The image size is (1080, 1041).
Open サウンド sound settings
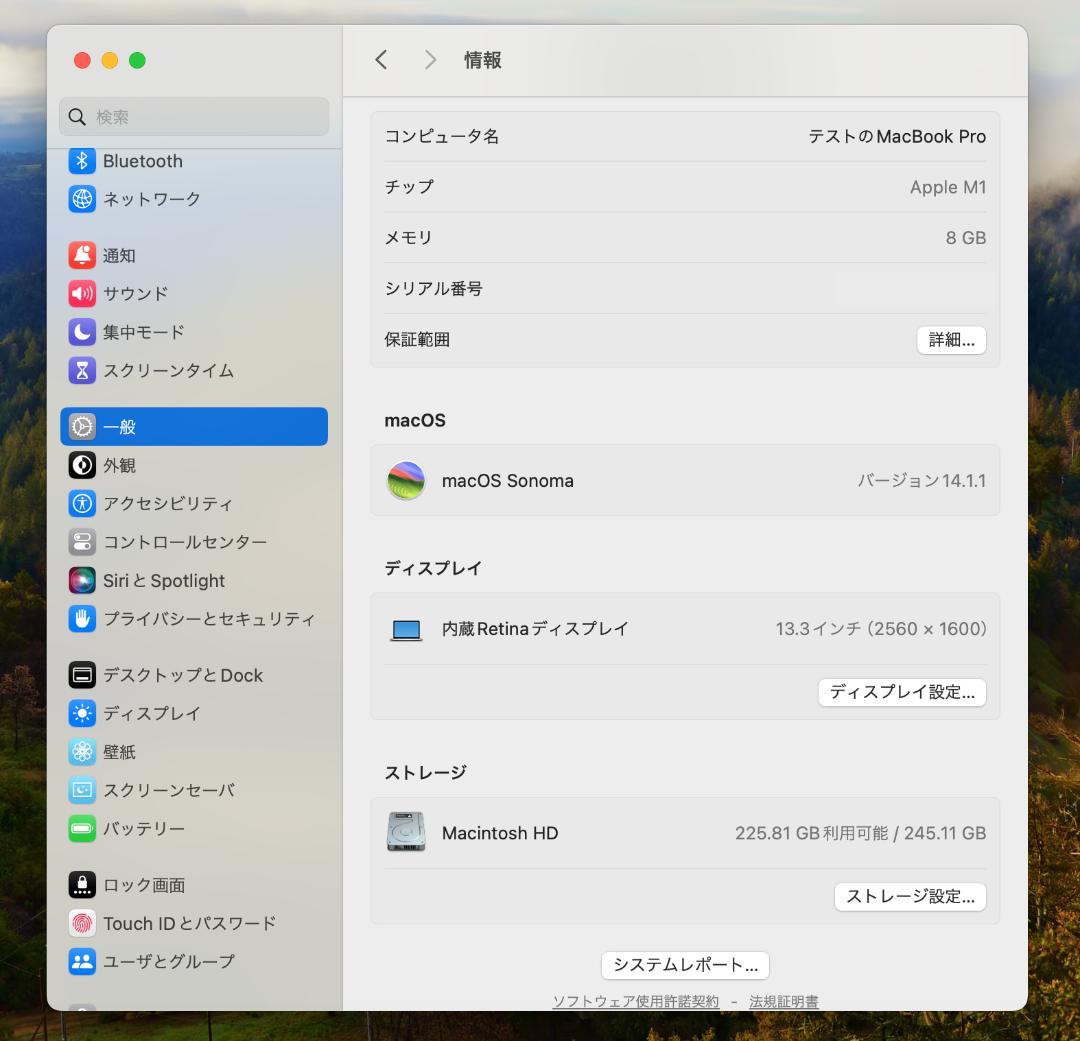[x=135, y=293]
